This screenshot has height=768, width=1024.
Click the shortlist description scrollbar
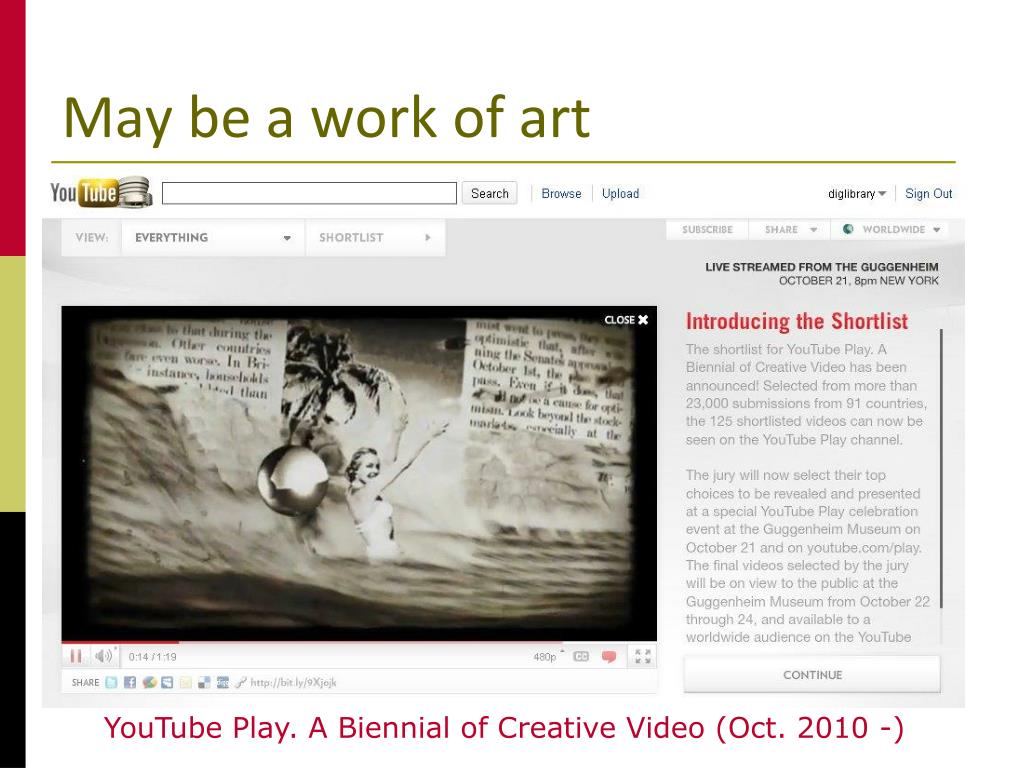tap(941, 469)
